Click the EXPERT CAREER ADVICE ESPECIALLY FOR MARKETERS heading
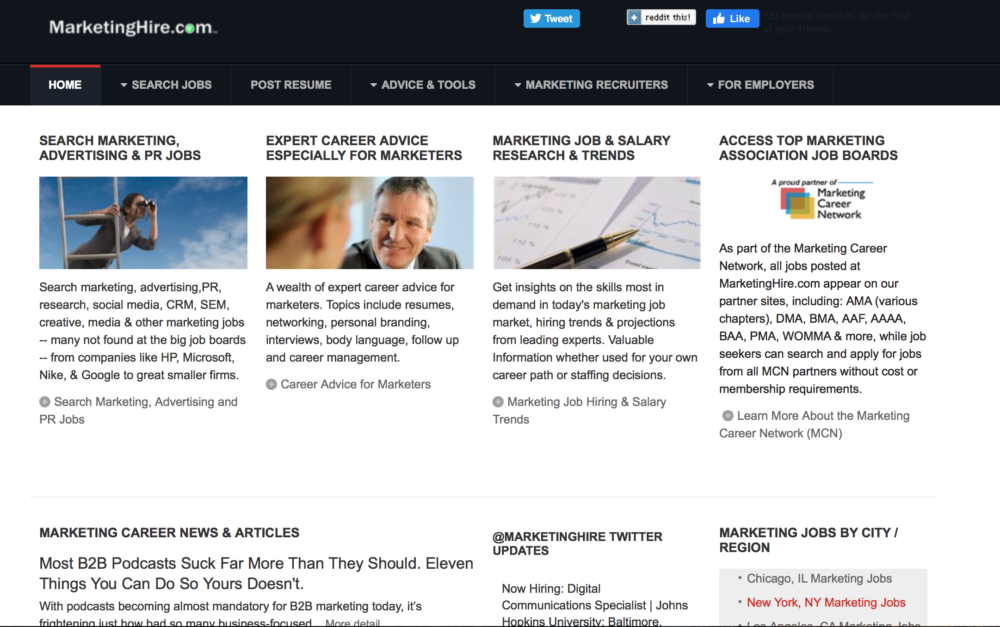The height and width of the screenshot is (627, 1000). 364,148
